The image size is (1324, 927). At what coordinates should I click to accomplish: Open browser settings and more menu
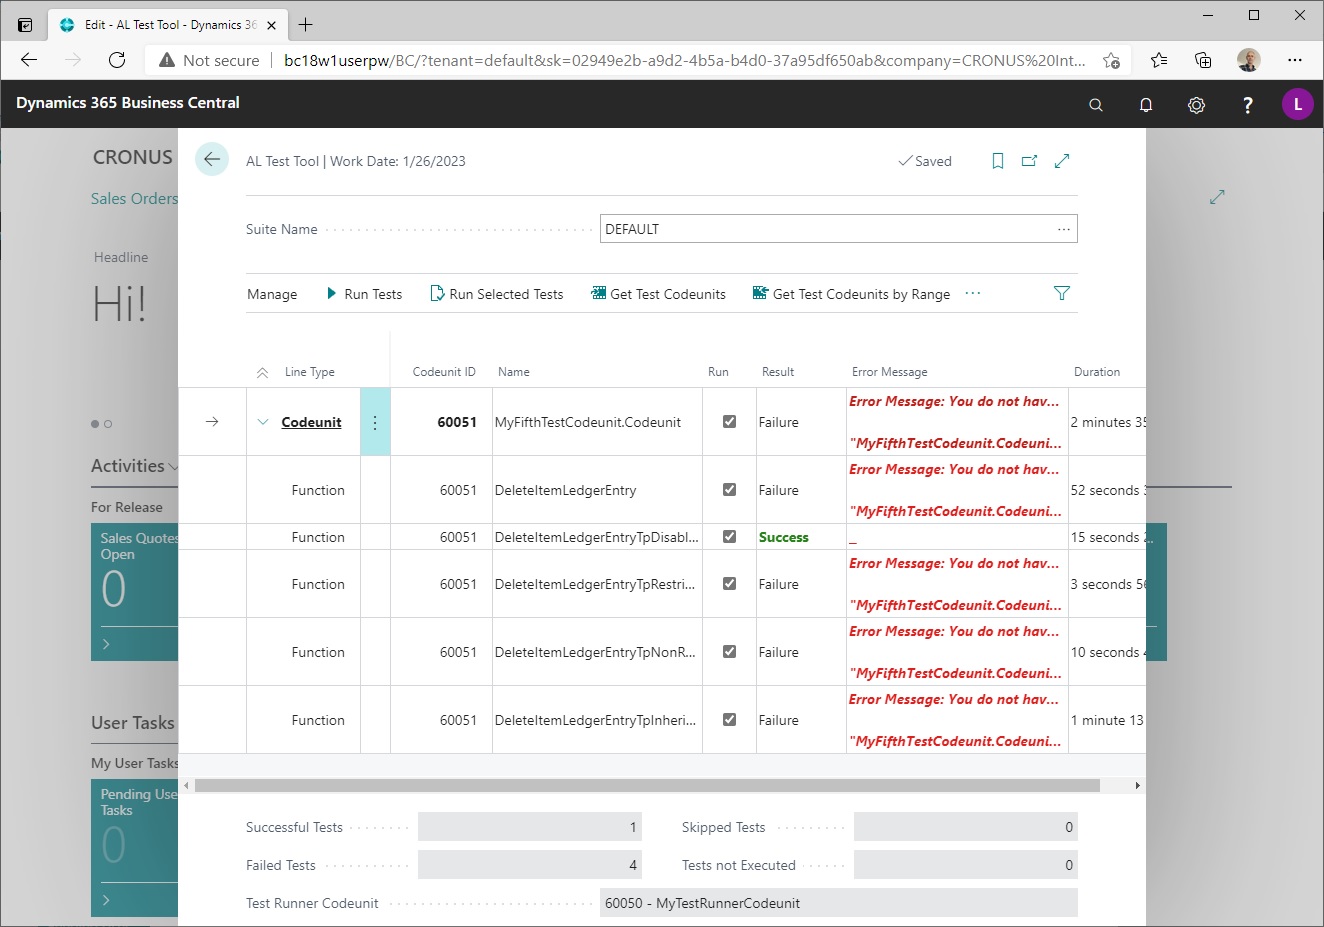tap(1295, 60)
